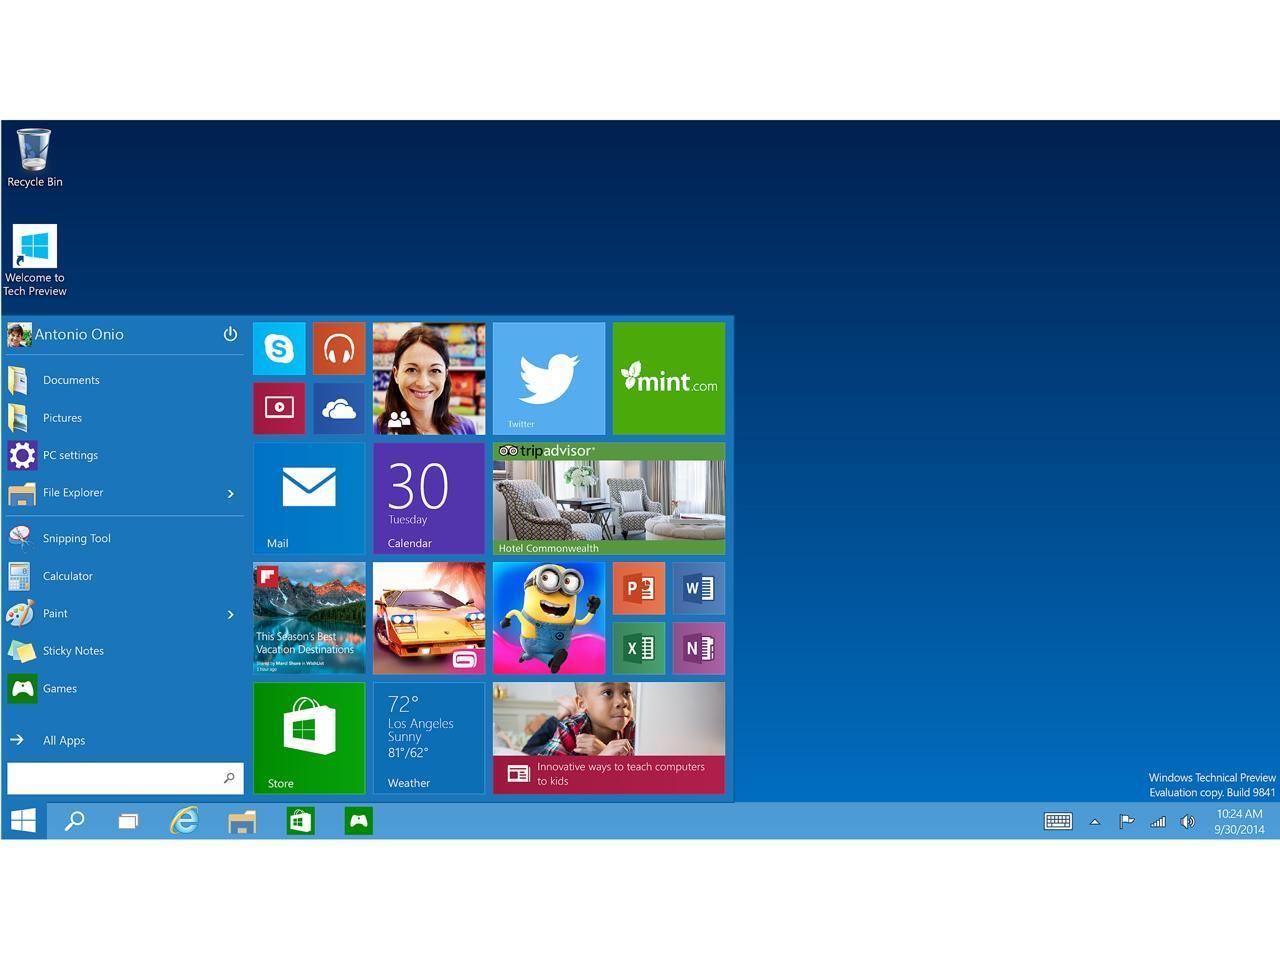Viewport: 1280px width, 960px height.
Task: Show hidden tray icons
Action: (x=1093, y=821)
